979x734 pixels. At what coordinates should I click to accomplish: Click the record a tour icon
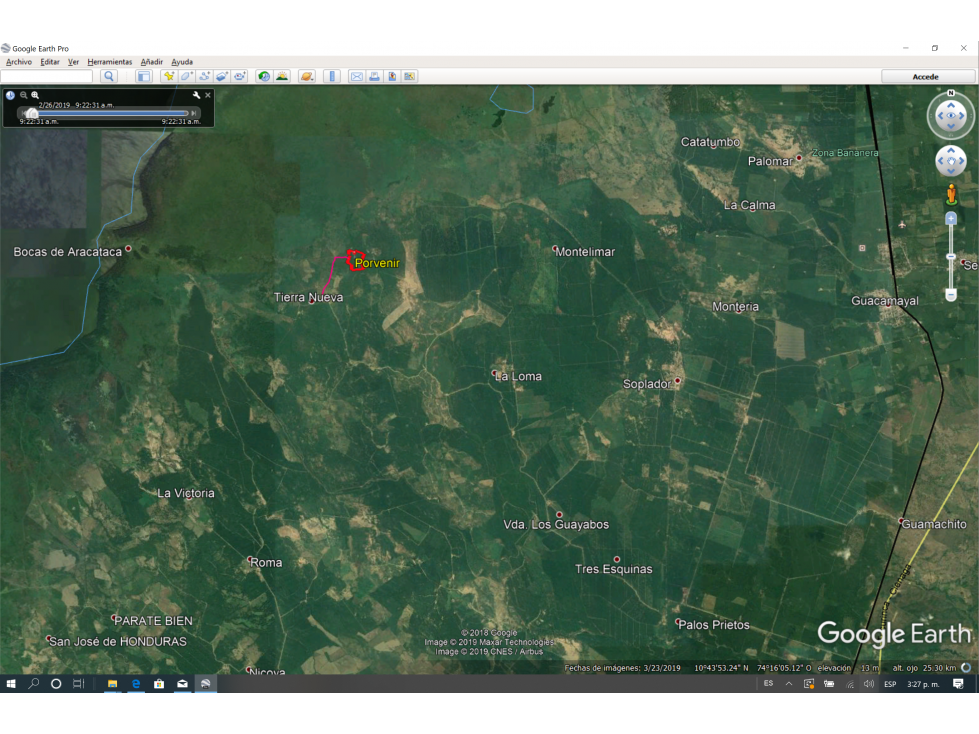tap(239, 76)
